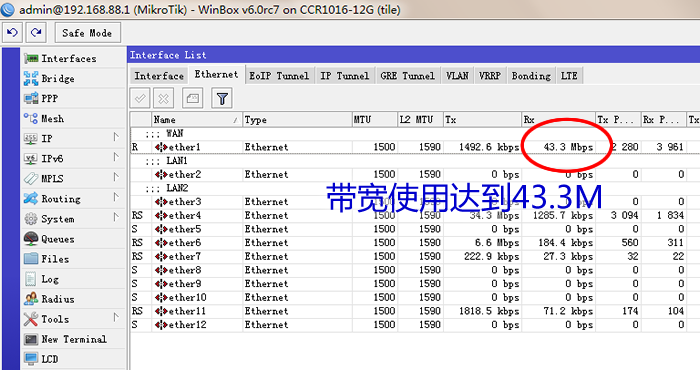Click the MTU column header
The width and height of the screenshot is (700, 370).
pyautogui.click(x=375, y=120)
